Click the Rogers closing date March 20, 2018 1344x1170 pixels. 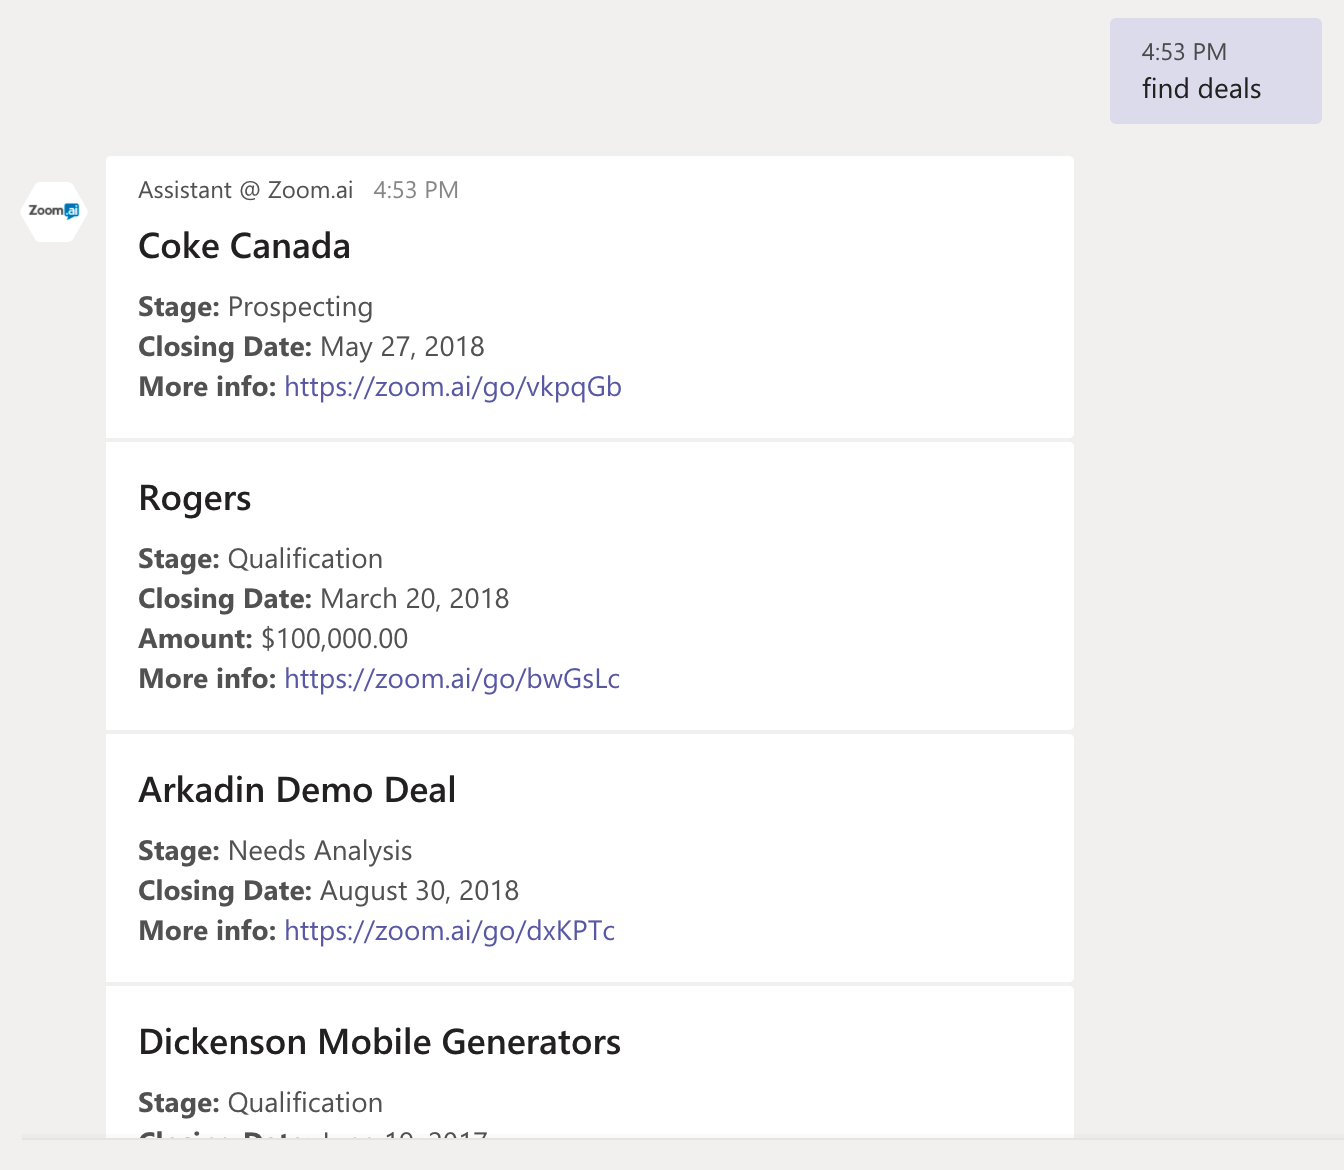414,599
